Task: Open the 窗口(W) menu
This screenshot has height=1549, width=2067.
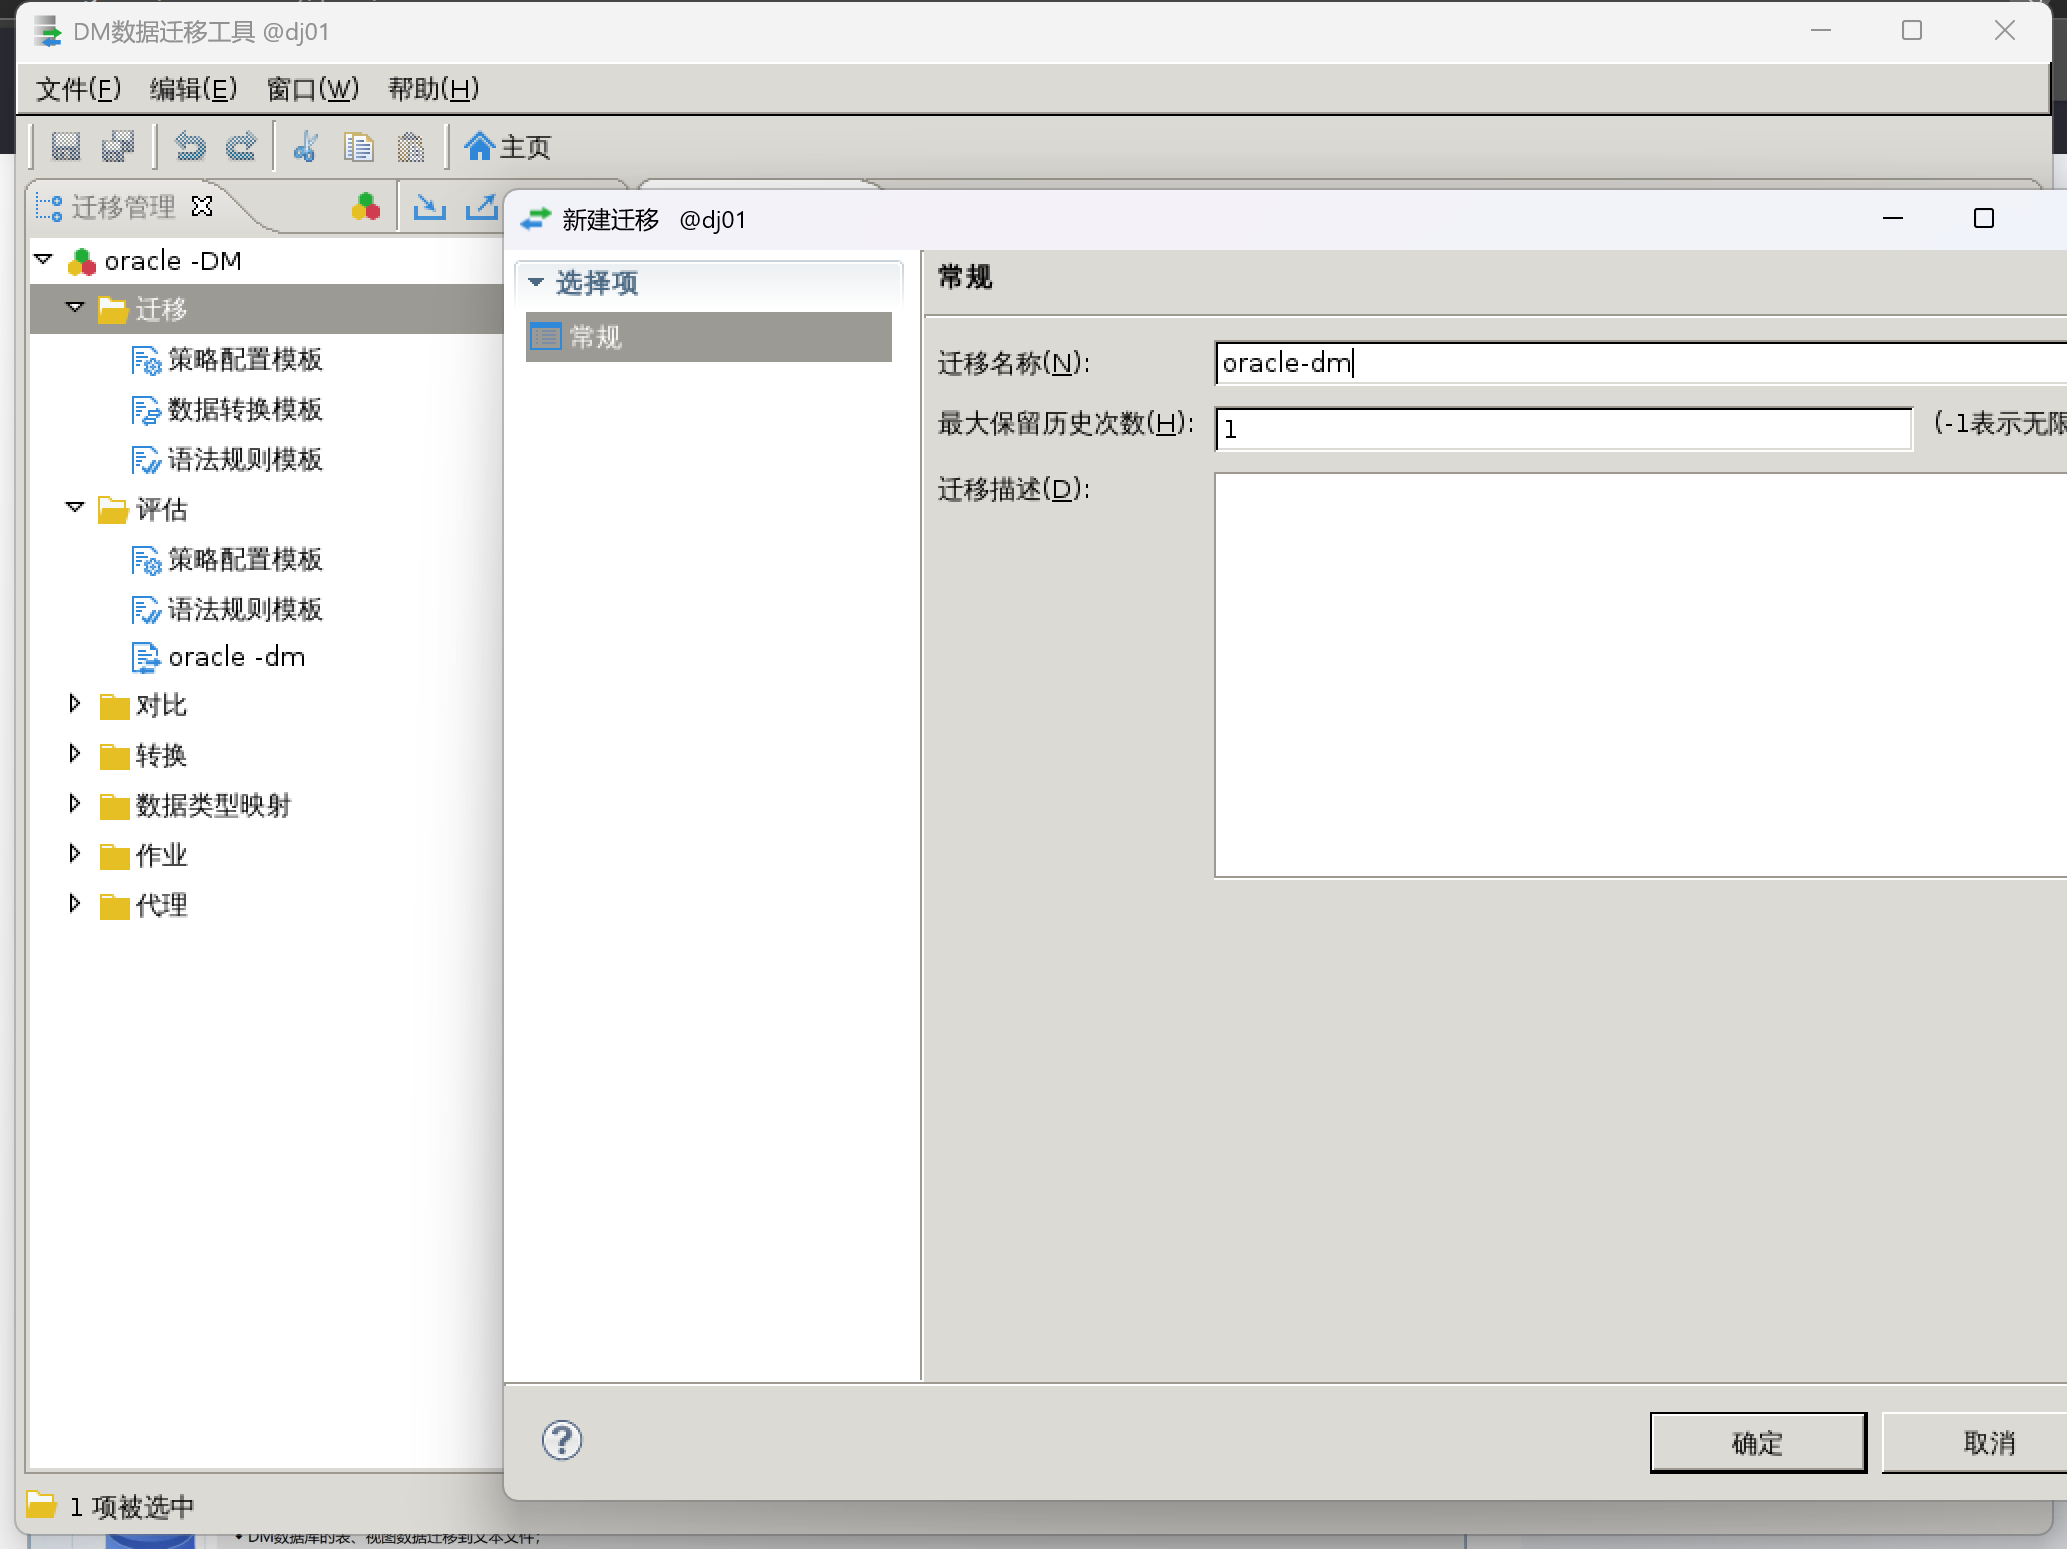Action: pyautogui.click(x=312, y=89)
